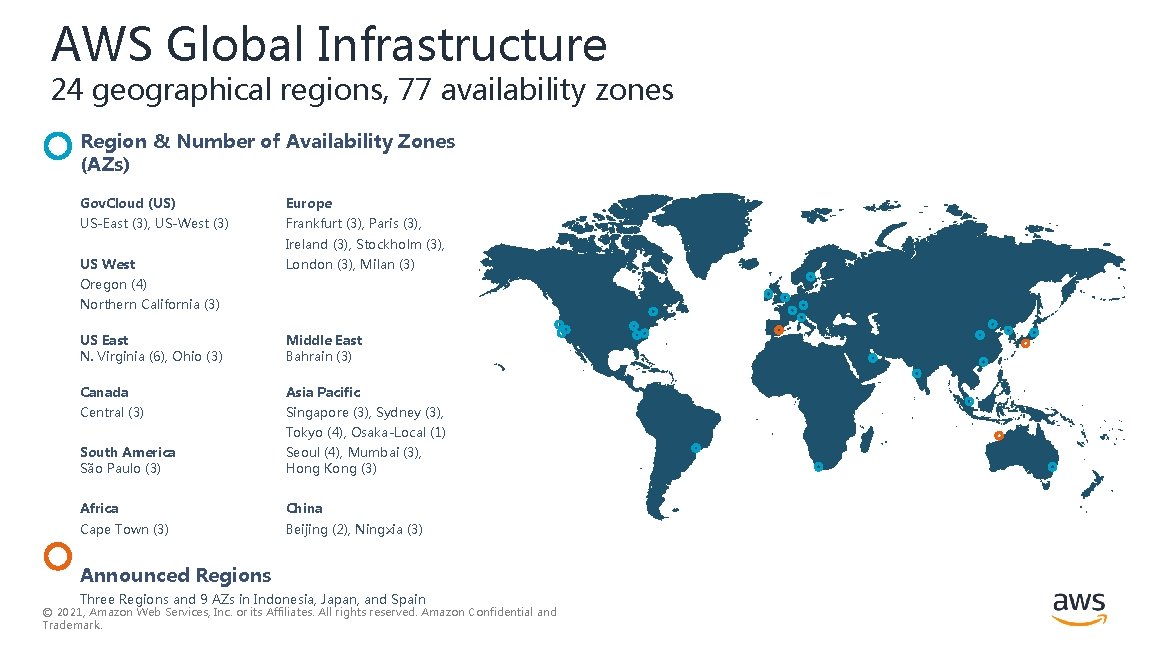Screen dimensions: 1152x648
Task: Click the 'N. Virginia (6), Ohio (3)' line
Action: [x=151, y=356]
